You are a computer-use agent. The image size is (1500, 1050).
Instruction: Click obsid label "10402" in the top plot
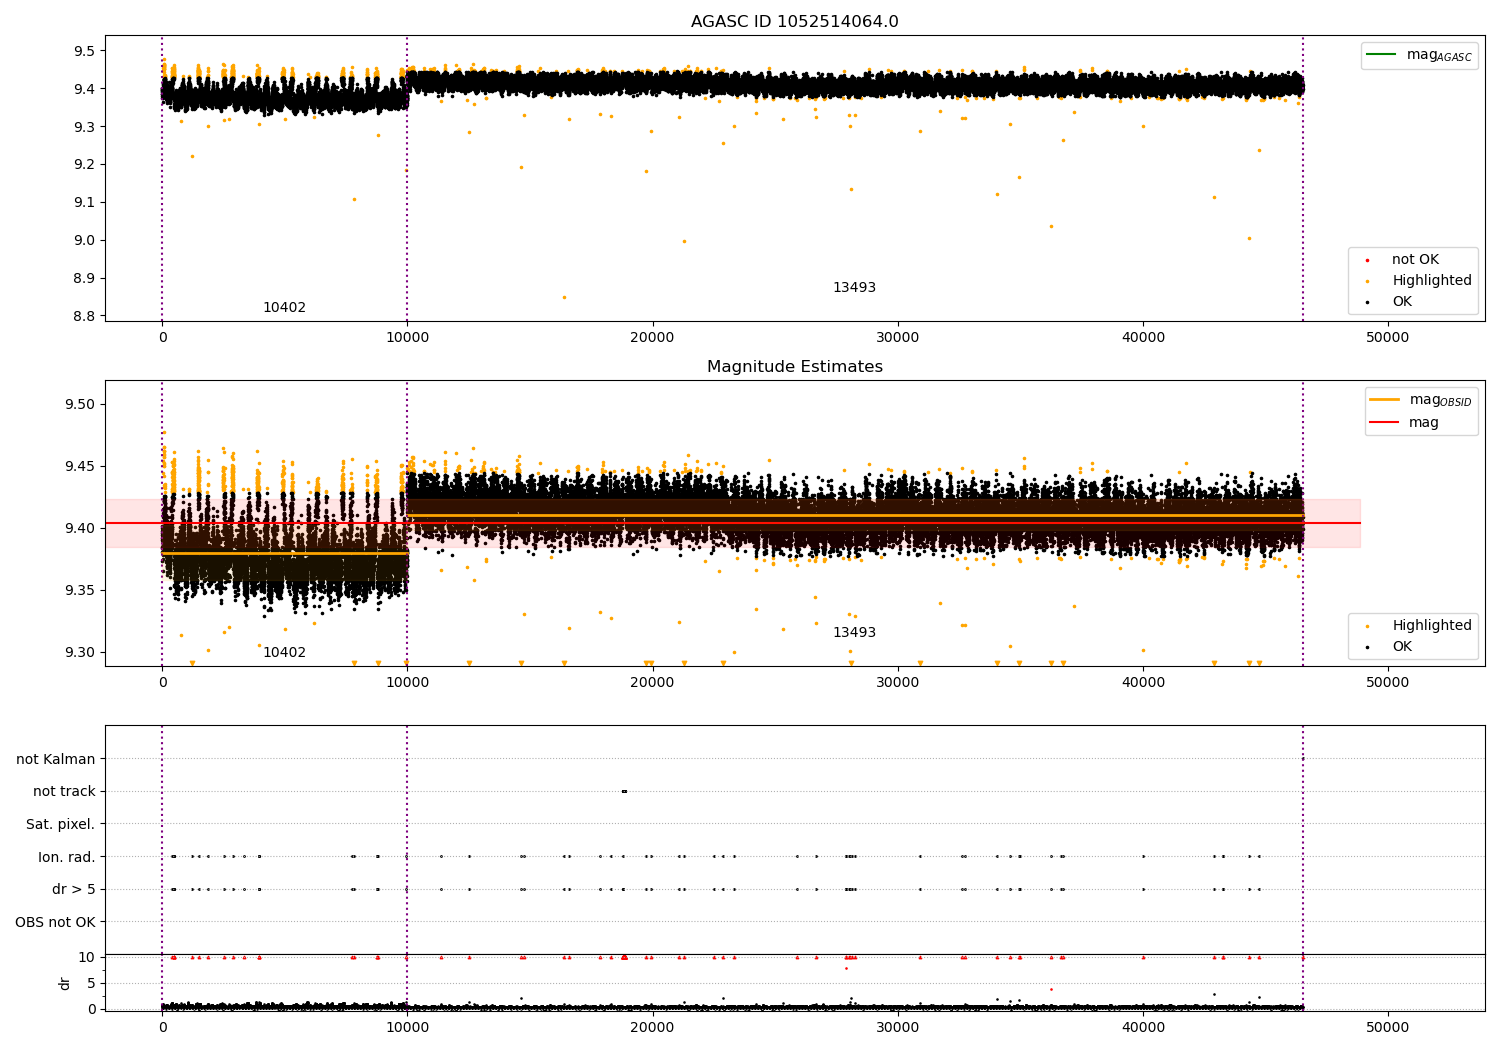284,308
